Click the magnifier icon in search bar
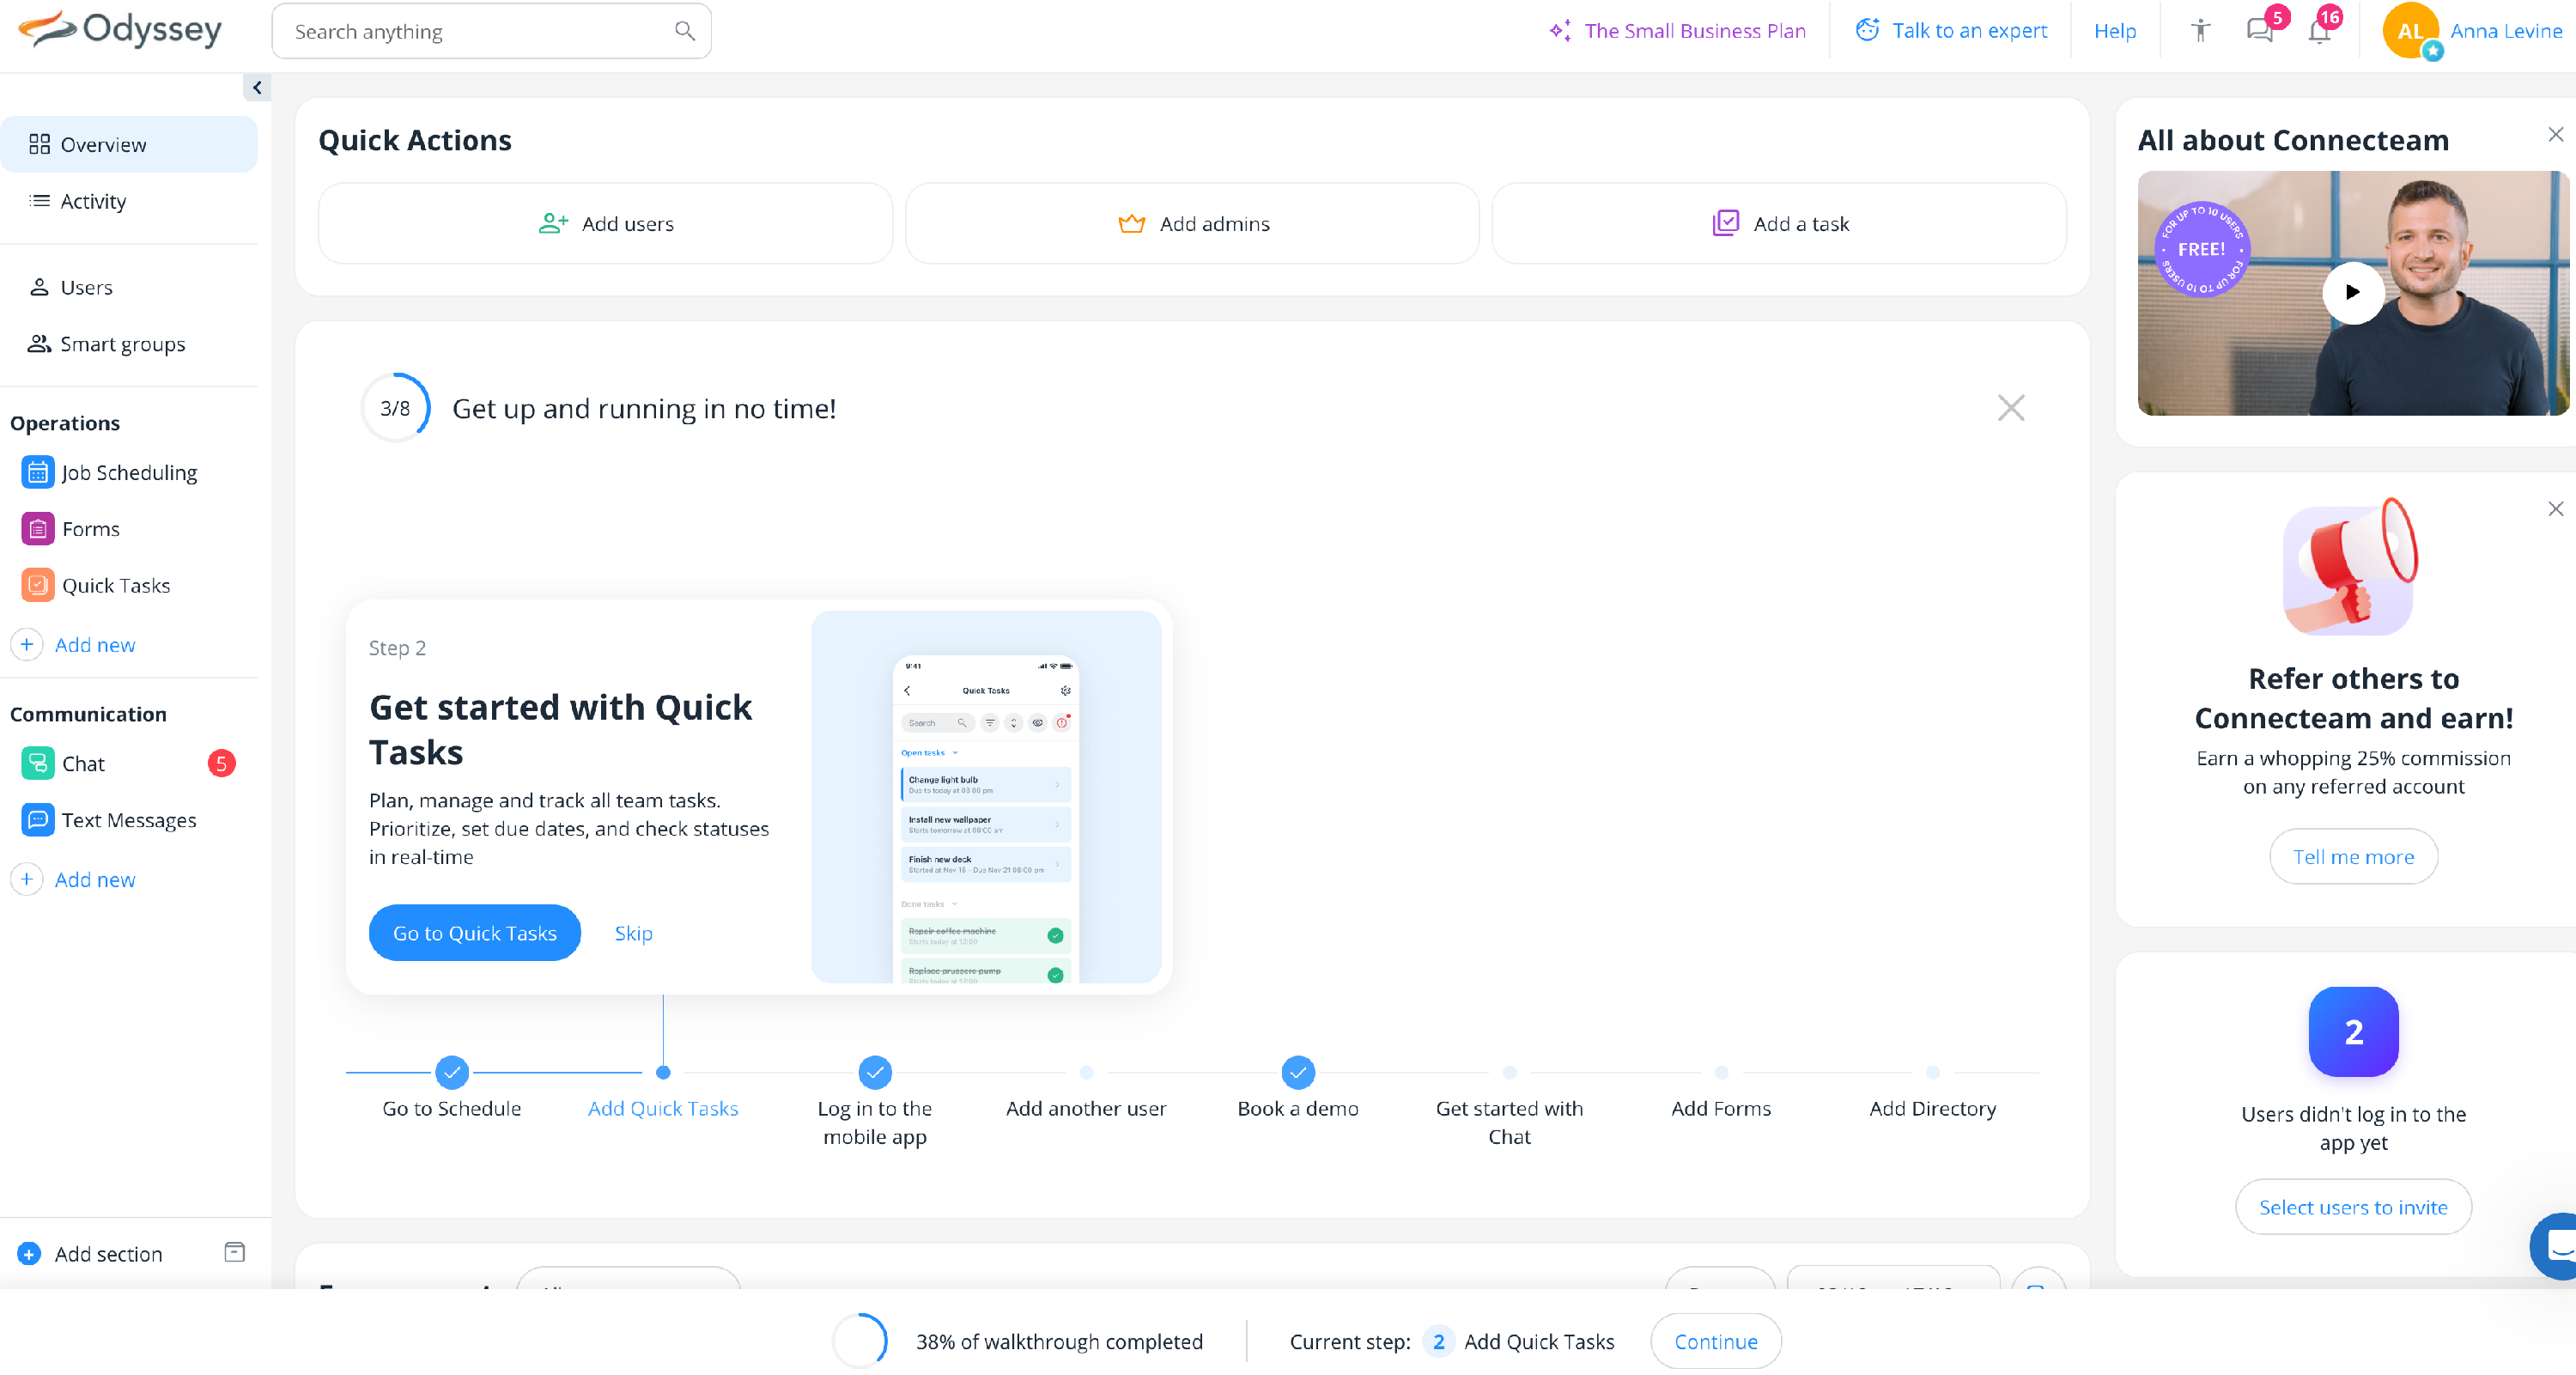 click(684, 31)
